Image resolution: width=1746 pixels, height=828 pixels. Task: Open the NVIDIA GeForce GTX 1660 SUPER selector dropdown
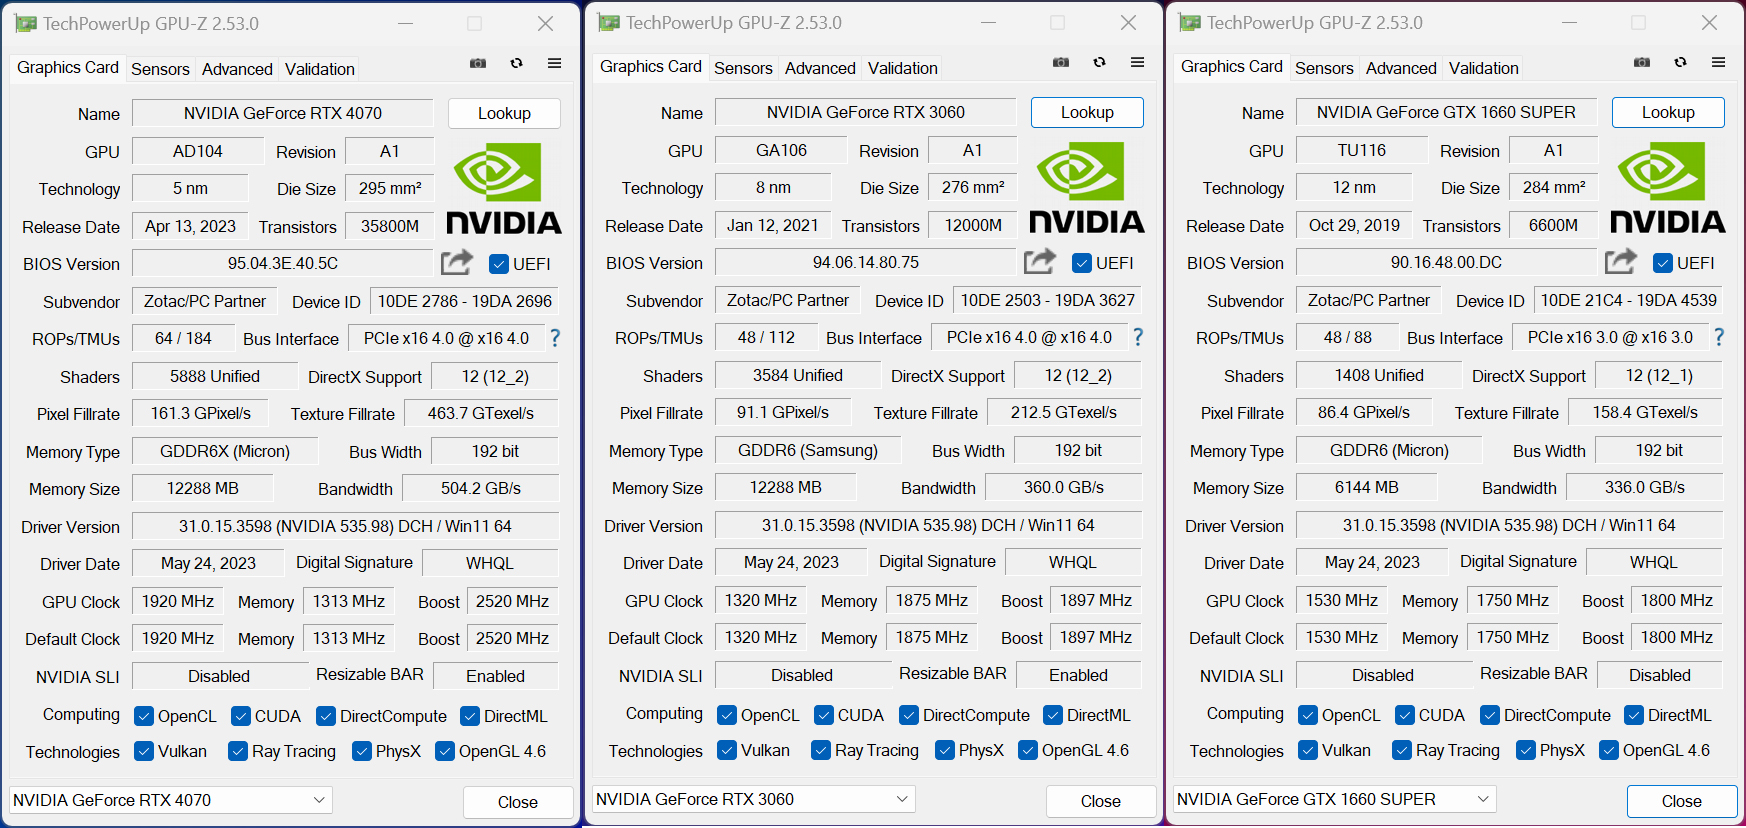(x=1335, y=799)
